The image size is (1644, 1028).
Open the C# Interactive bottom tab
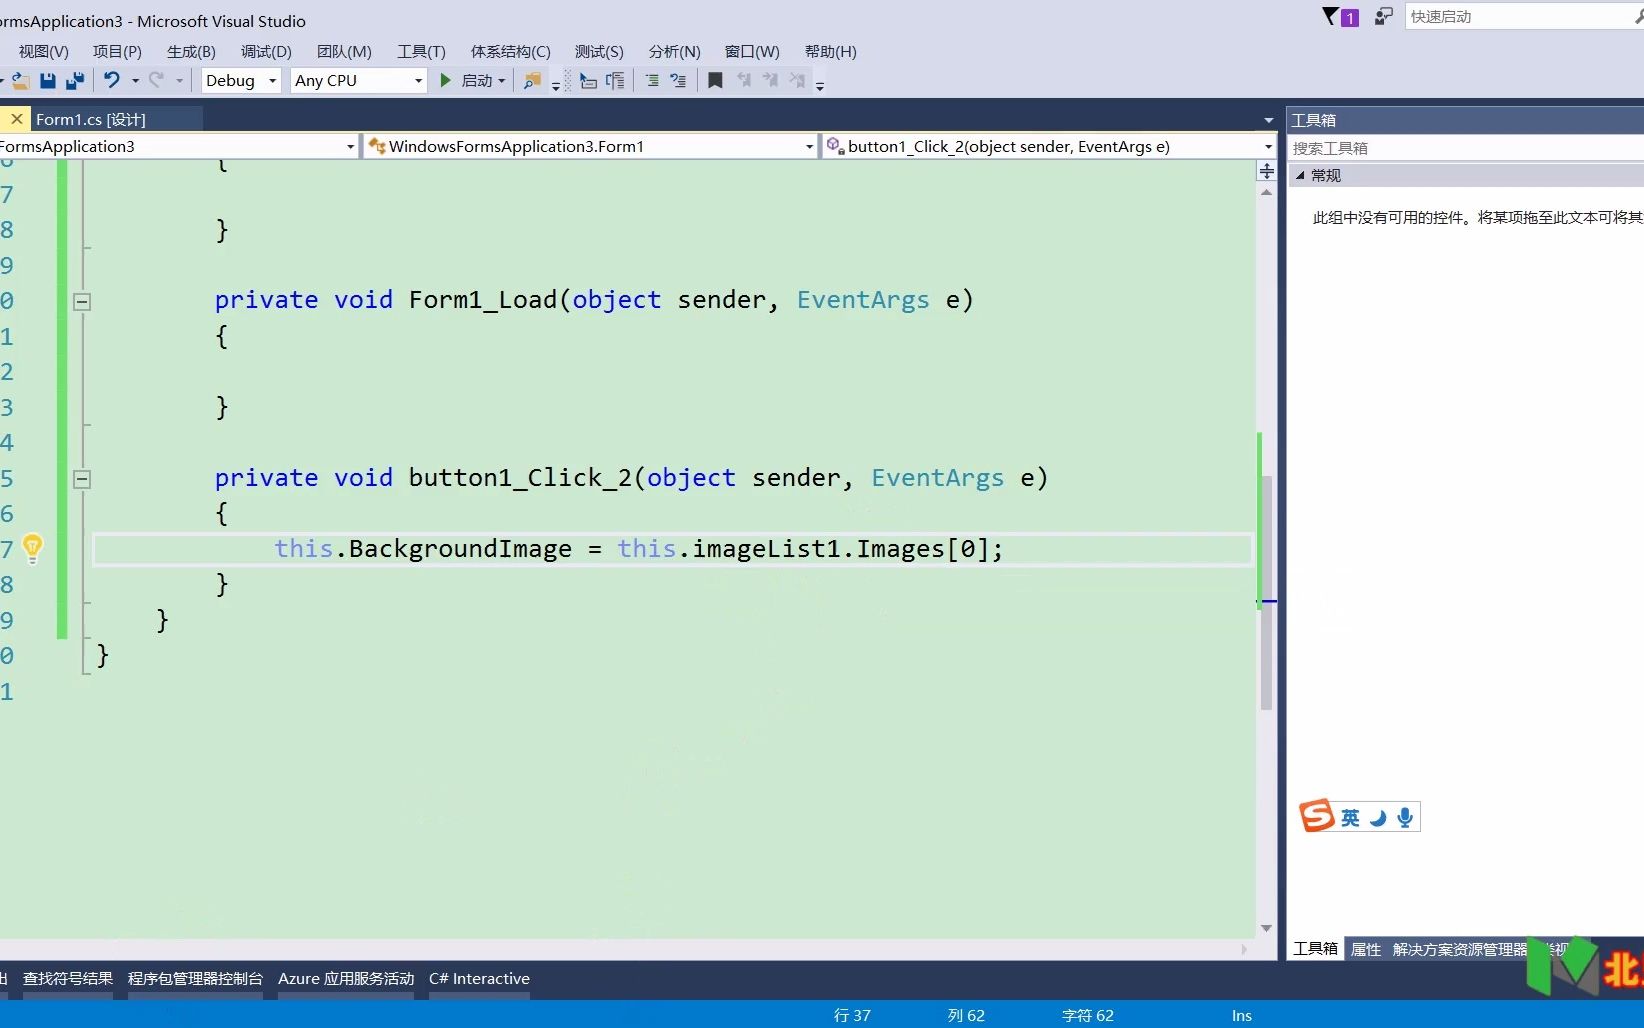[479, 978]
